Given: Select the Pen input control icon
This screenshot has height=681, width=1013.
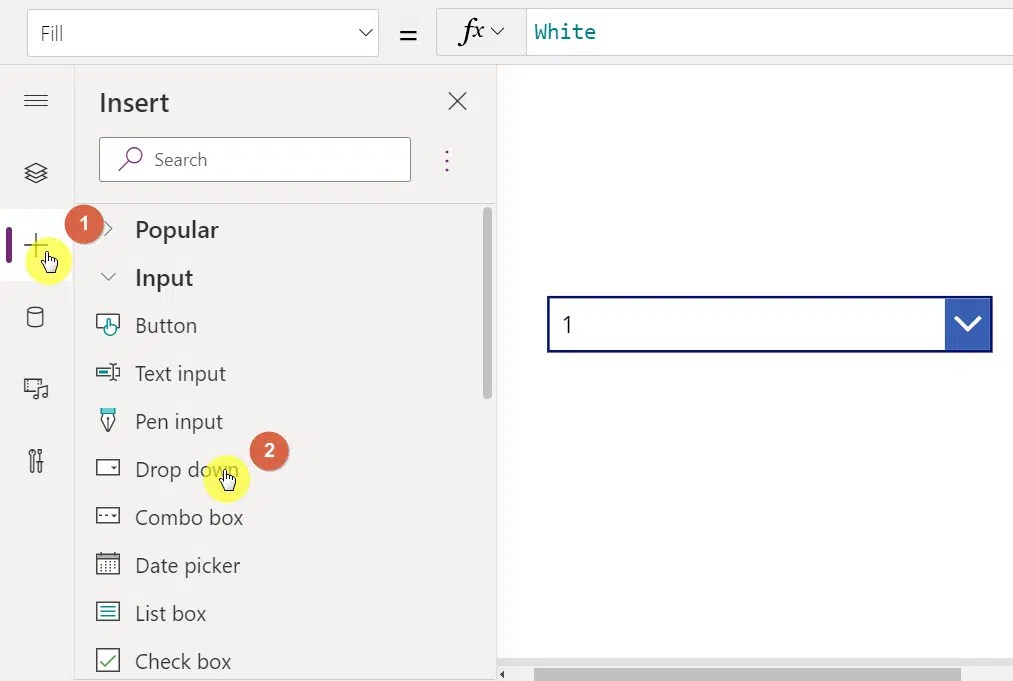Looking at the screenshot, I should 108,421.
